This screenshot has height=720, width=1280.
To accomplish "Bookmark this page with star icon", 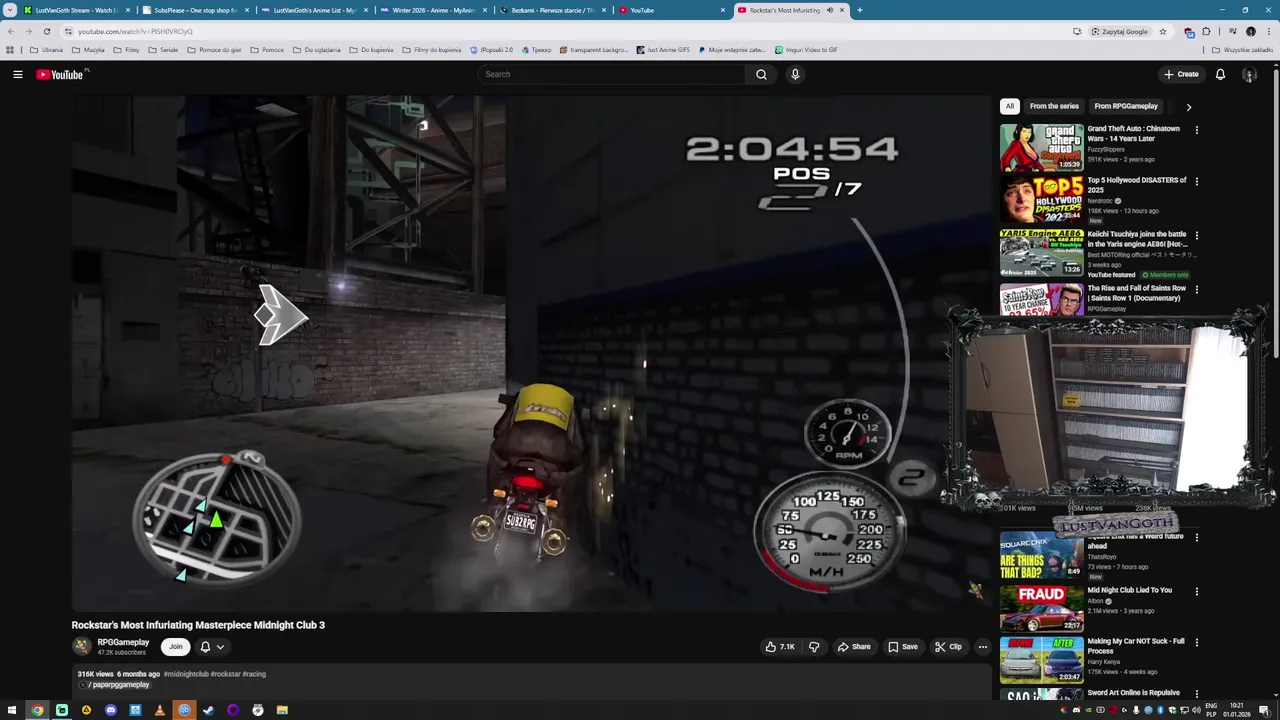I will 1162,31.
